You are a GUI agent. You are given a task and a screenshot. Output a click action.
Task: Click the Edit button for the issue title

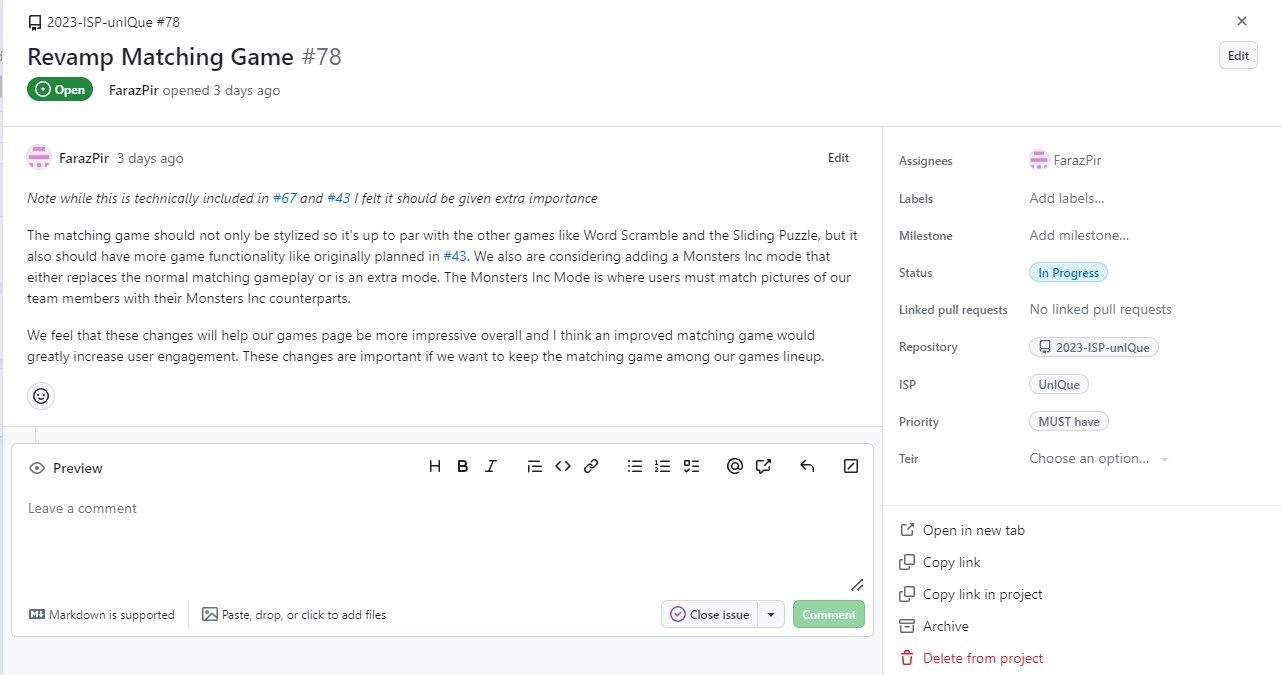pos(1237,55)
